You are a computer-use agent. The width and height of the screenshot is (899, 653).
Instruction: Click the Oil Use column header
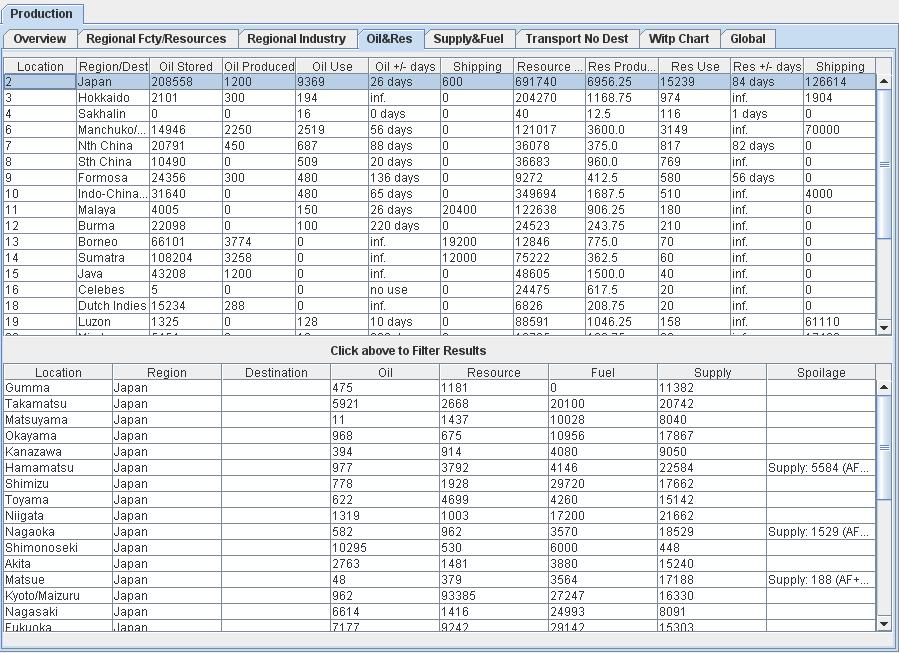point(332,67)
